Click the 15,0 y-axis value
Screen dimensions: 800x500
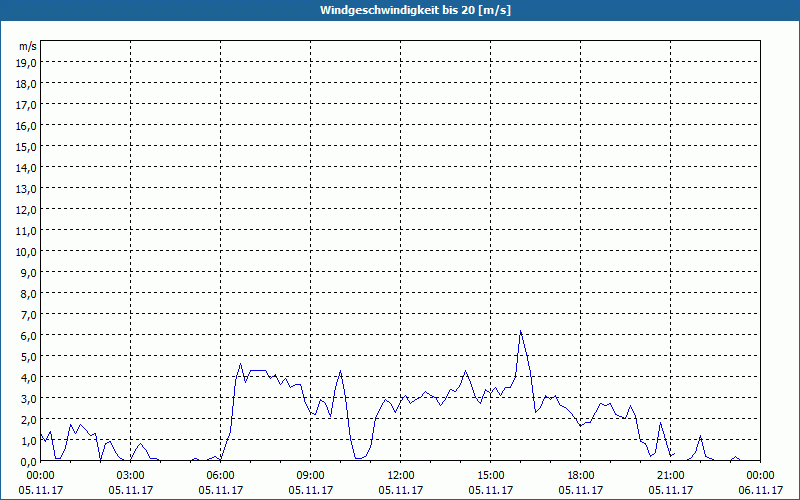point(27,147)
